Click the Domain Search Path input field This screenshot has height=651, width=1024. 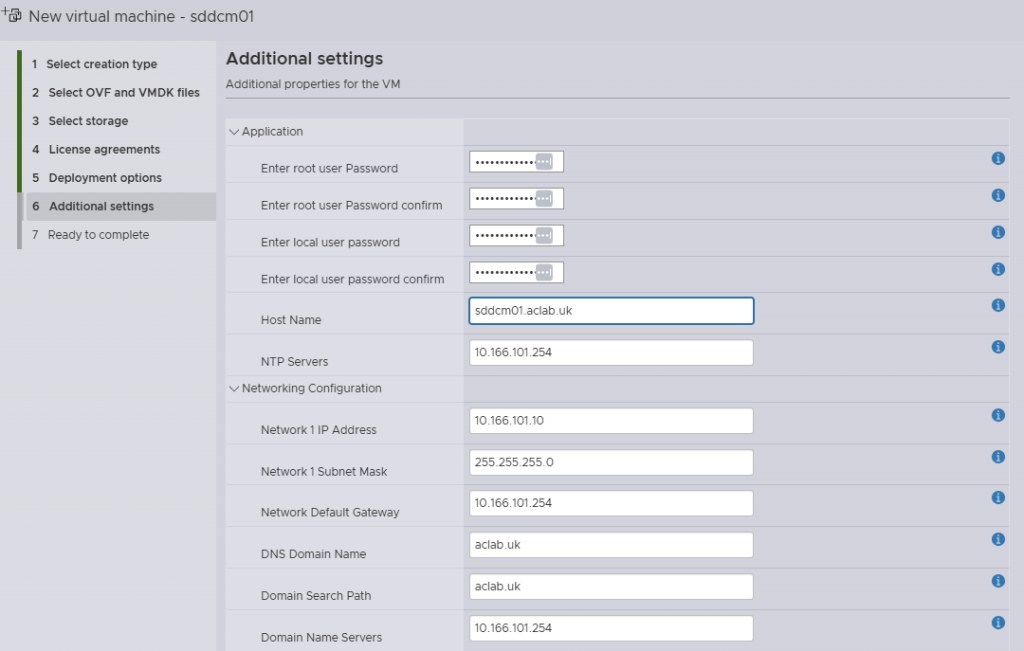click(x=610, y=587)
